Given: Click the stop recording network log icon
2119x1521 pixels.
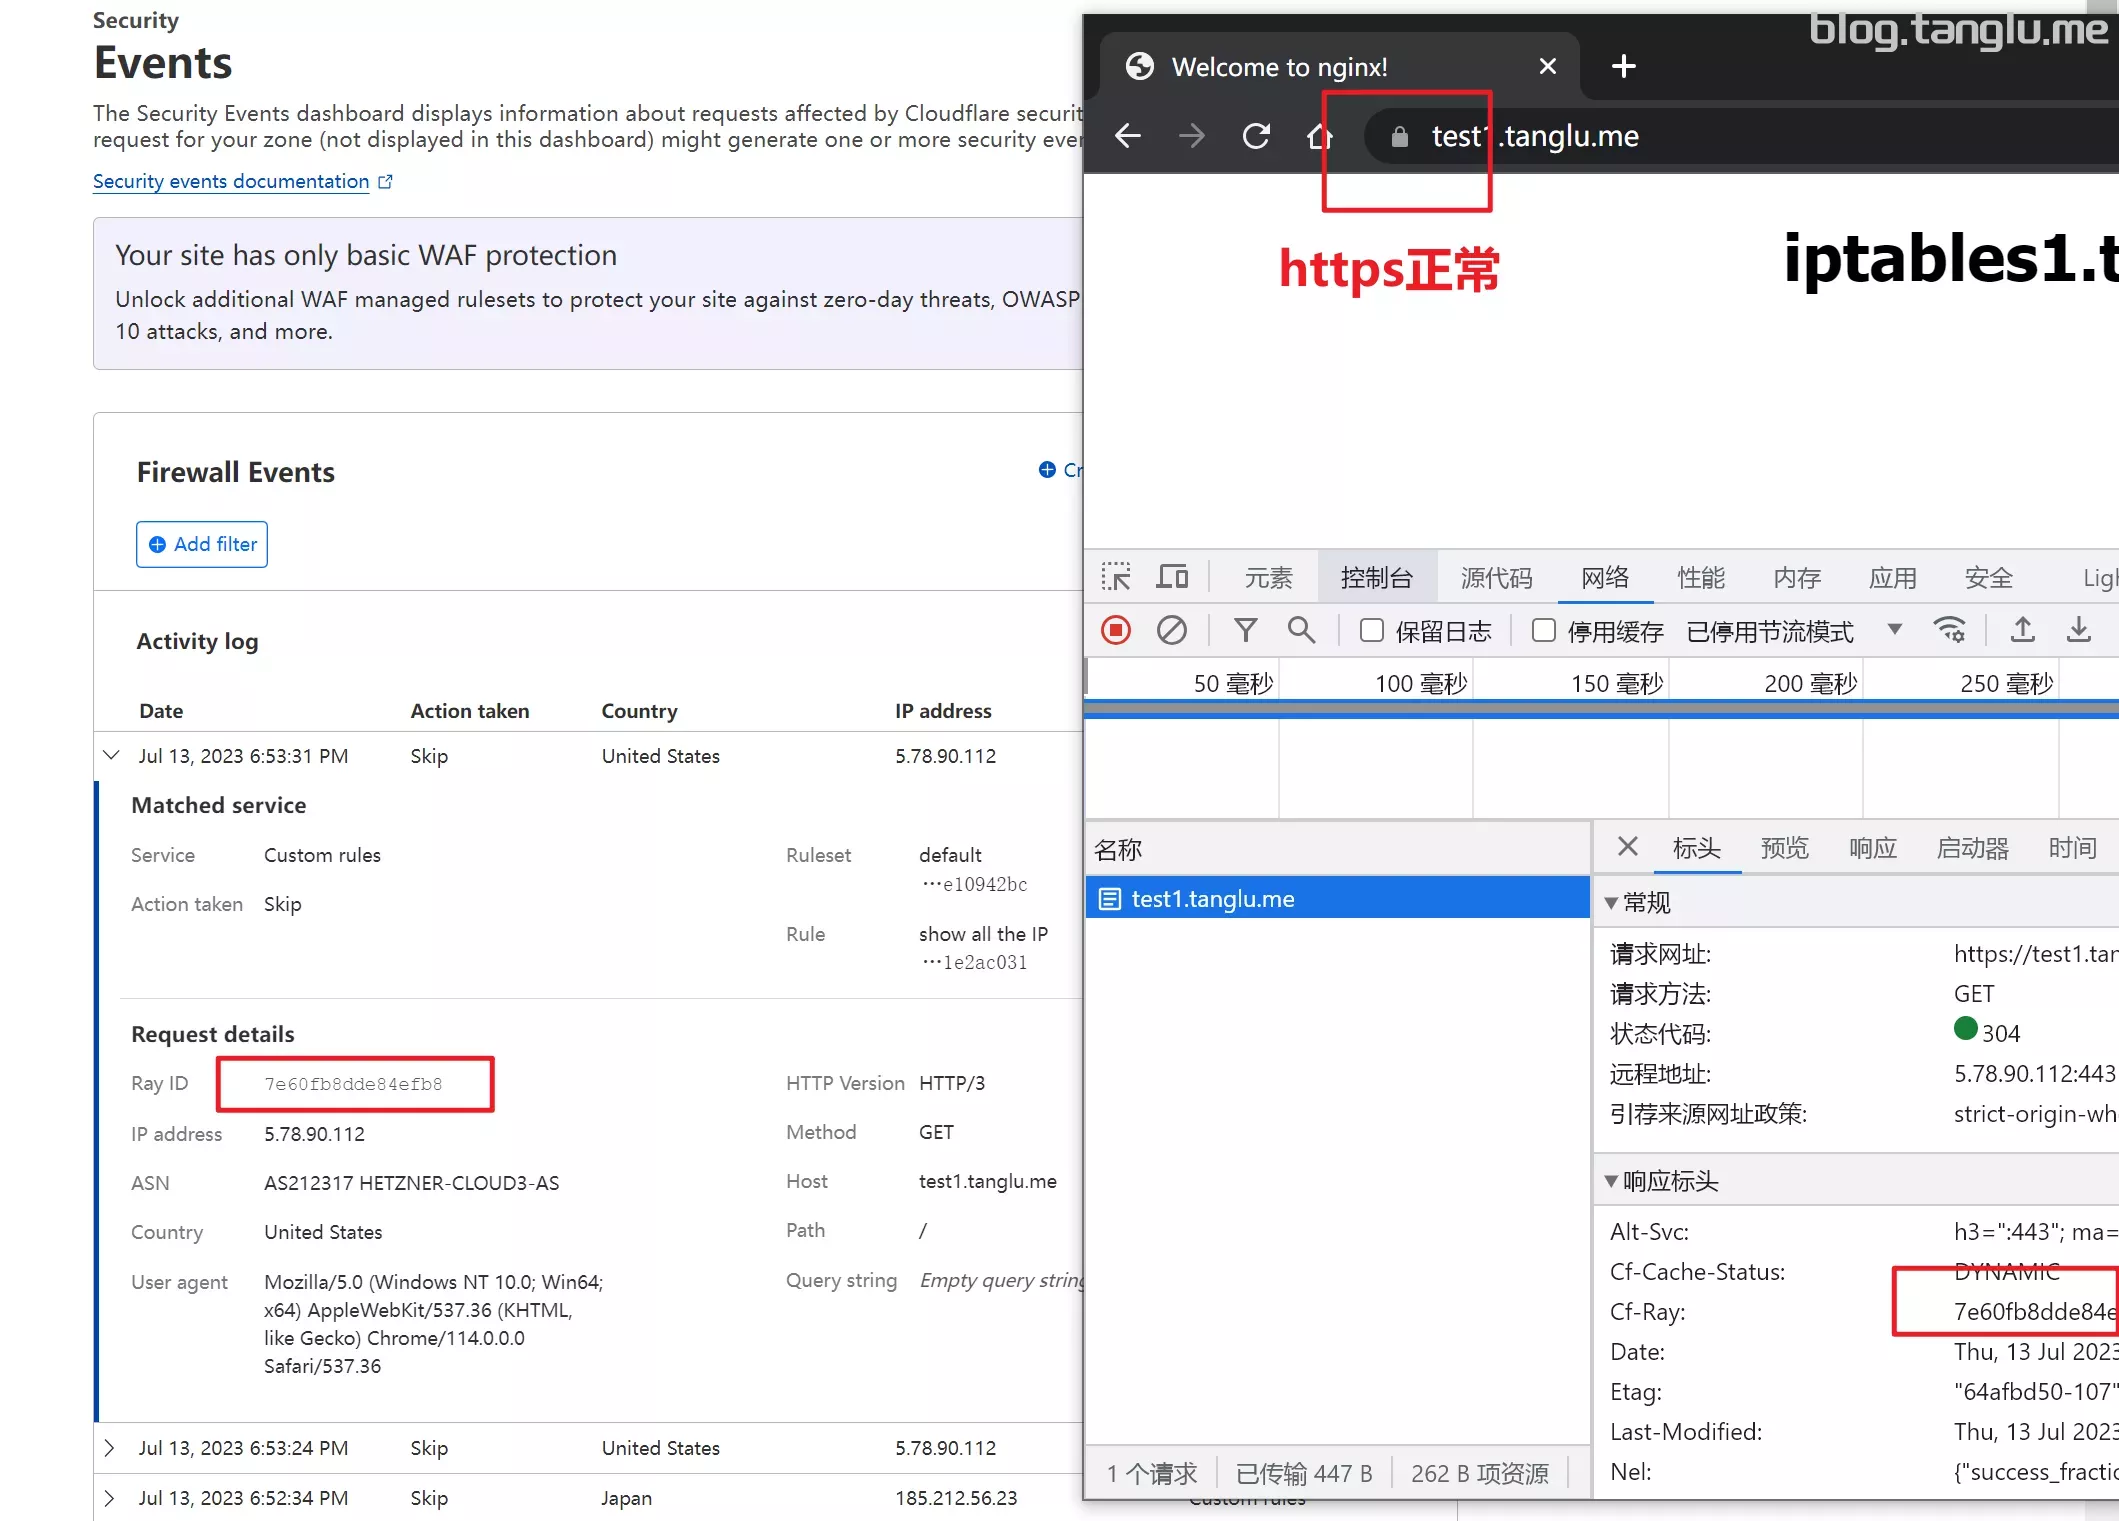Looking at the screenshot, I should click(x=1116, y=630).
